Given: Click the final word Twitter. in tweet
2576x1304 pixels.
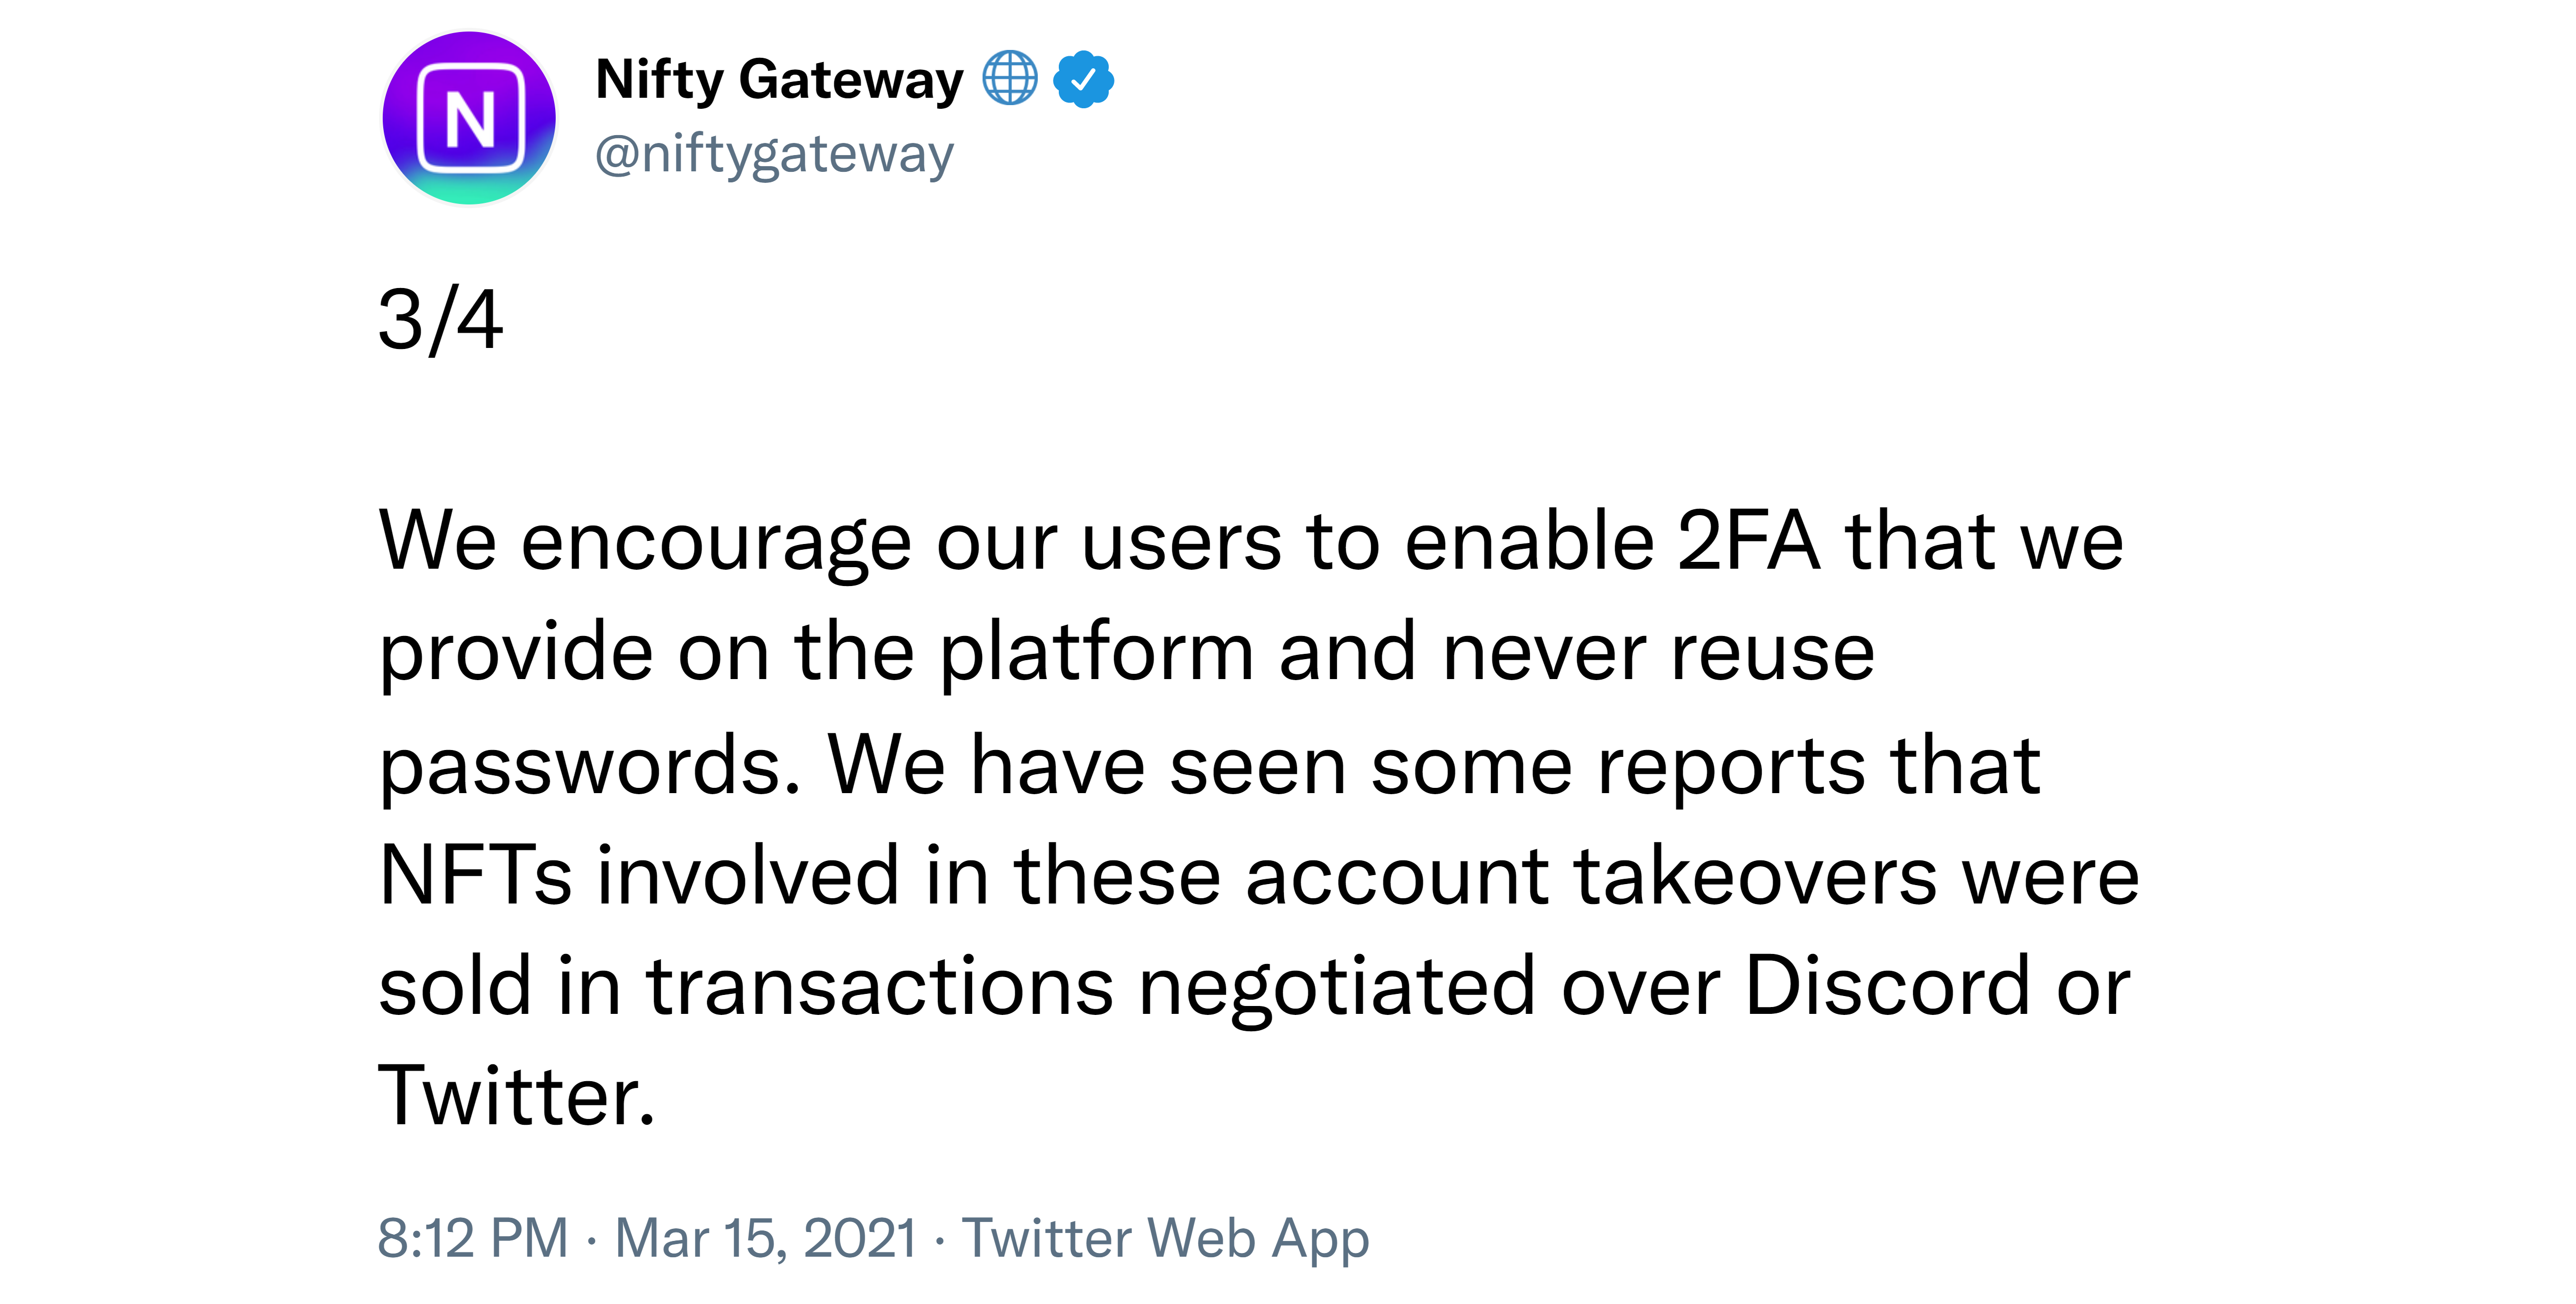Looking at the screenshot, I should [517, 1096].
